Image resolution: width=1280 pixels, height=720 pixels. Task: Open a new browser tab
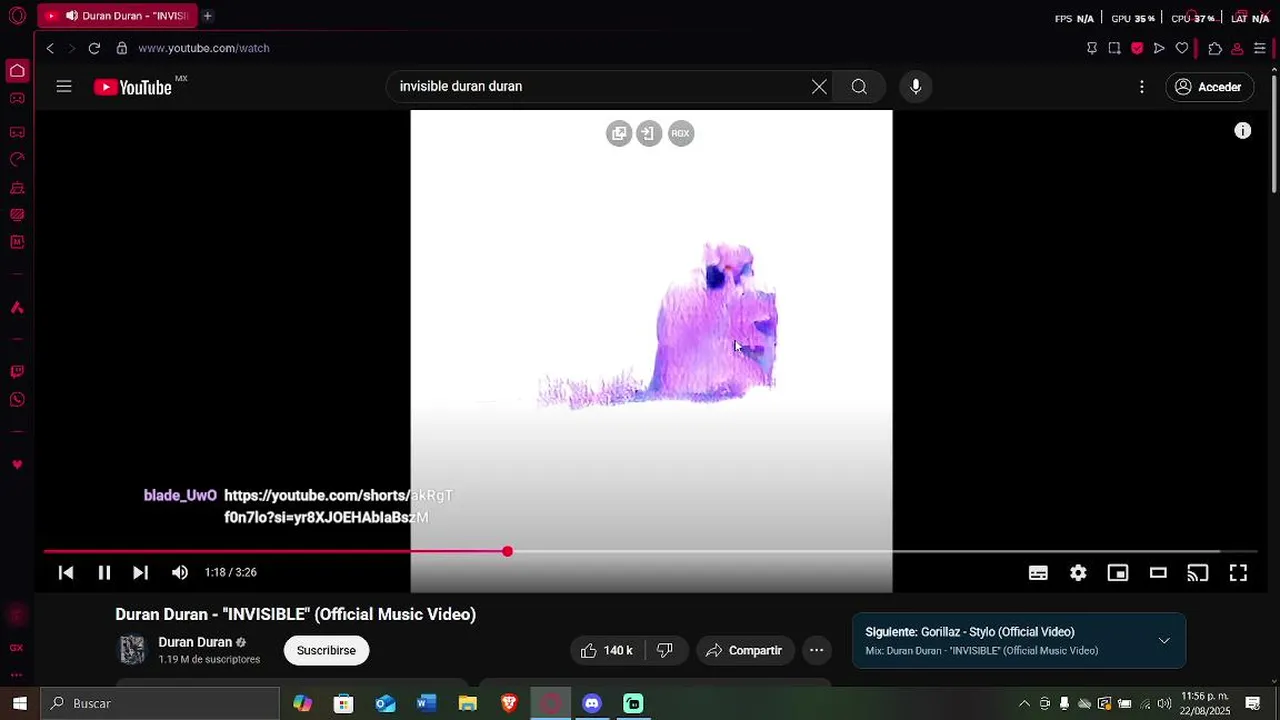point(207,16)
